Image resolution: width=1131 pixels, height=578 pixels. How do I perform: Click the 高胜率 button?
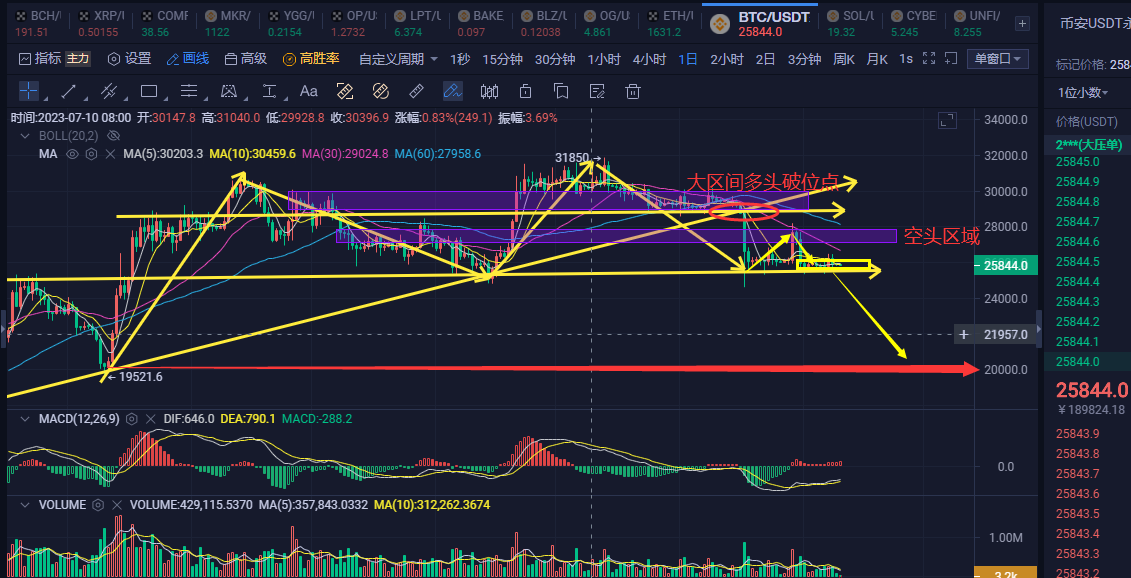[312, 59]
